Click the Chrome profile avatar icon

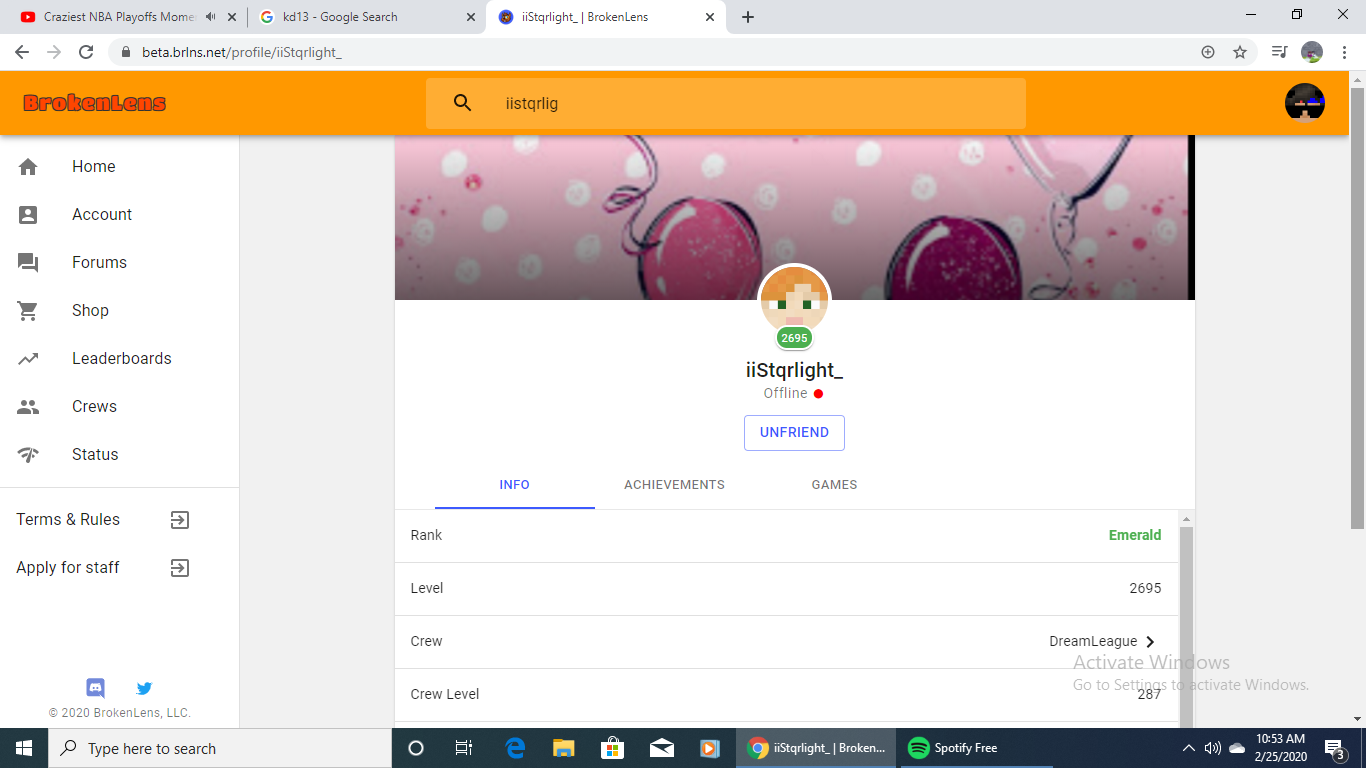point(1312,52)
